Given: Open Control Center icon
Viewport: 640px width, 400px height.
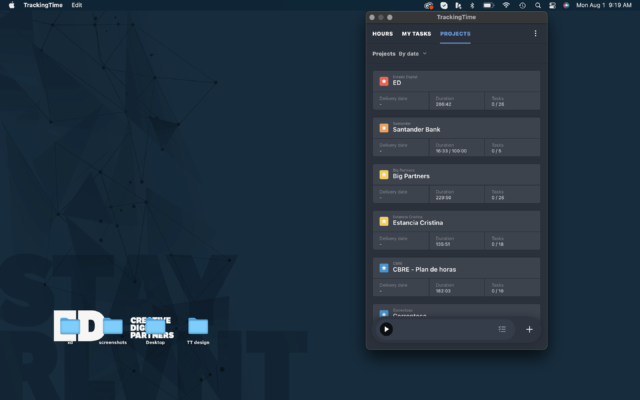Looking at the screenshot, I should click(x=552, y=5).
